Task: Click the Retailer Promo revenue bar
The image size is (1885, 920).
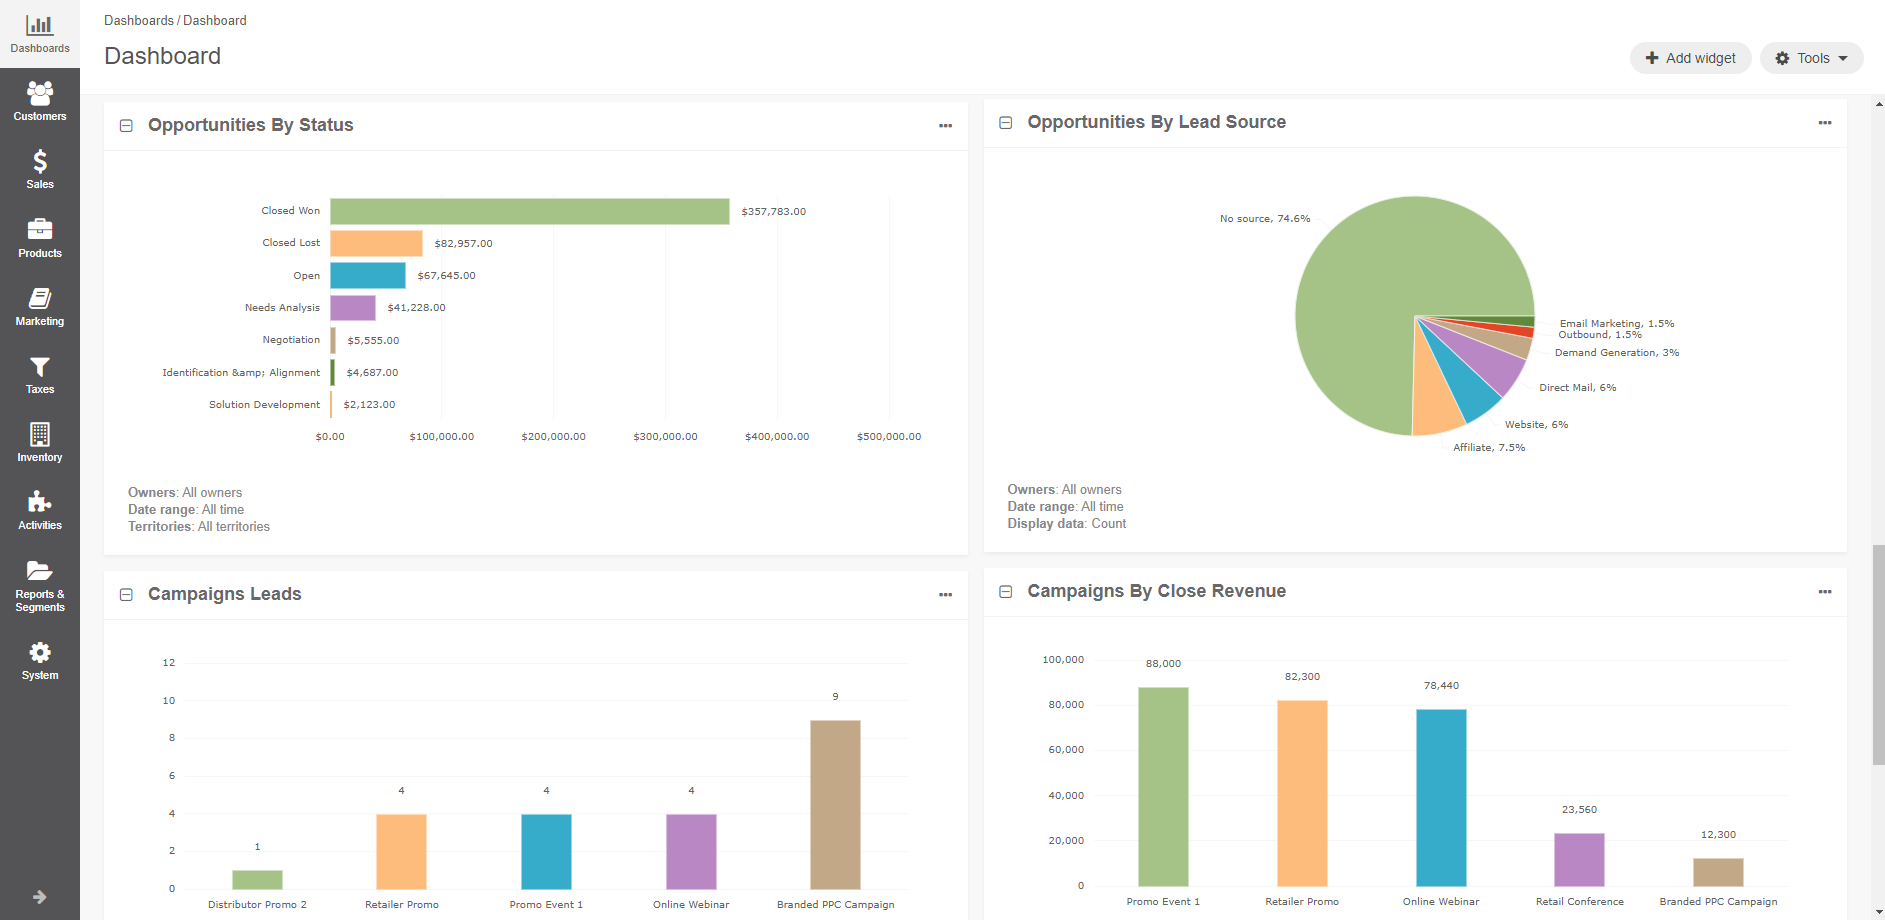Action: [1302, 793]
